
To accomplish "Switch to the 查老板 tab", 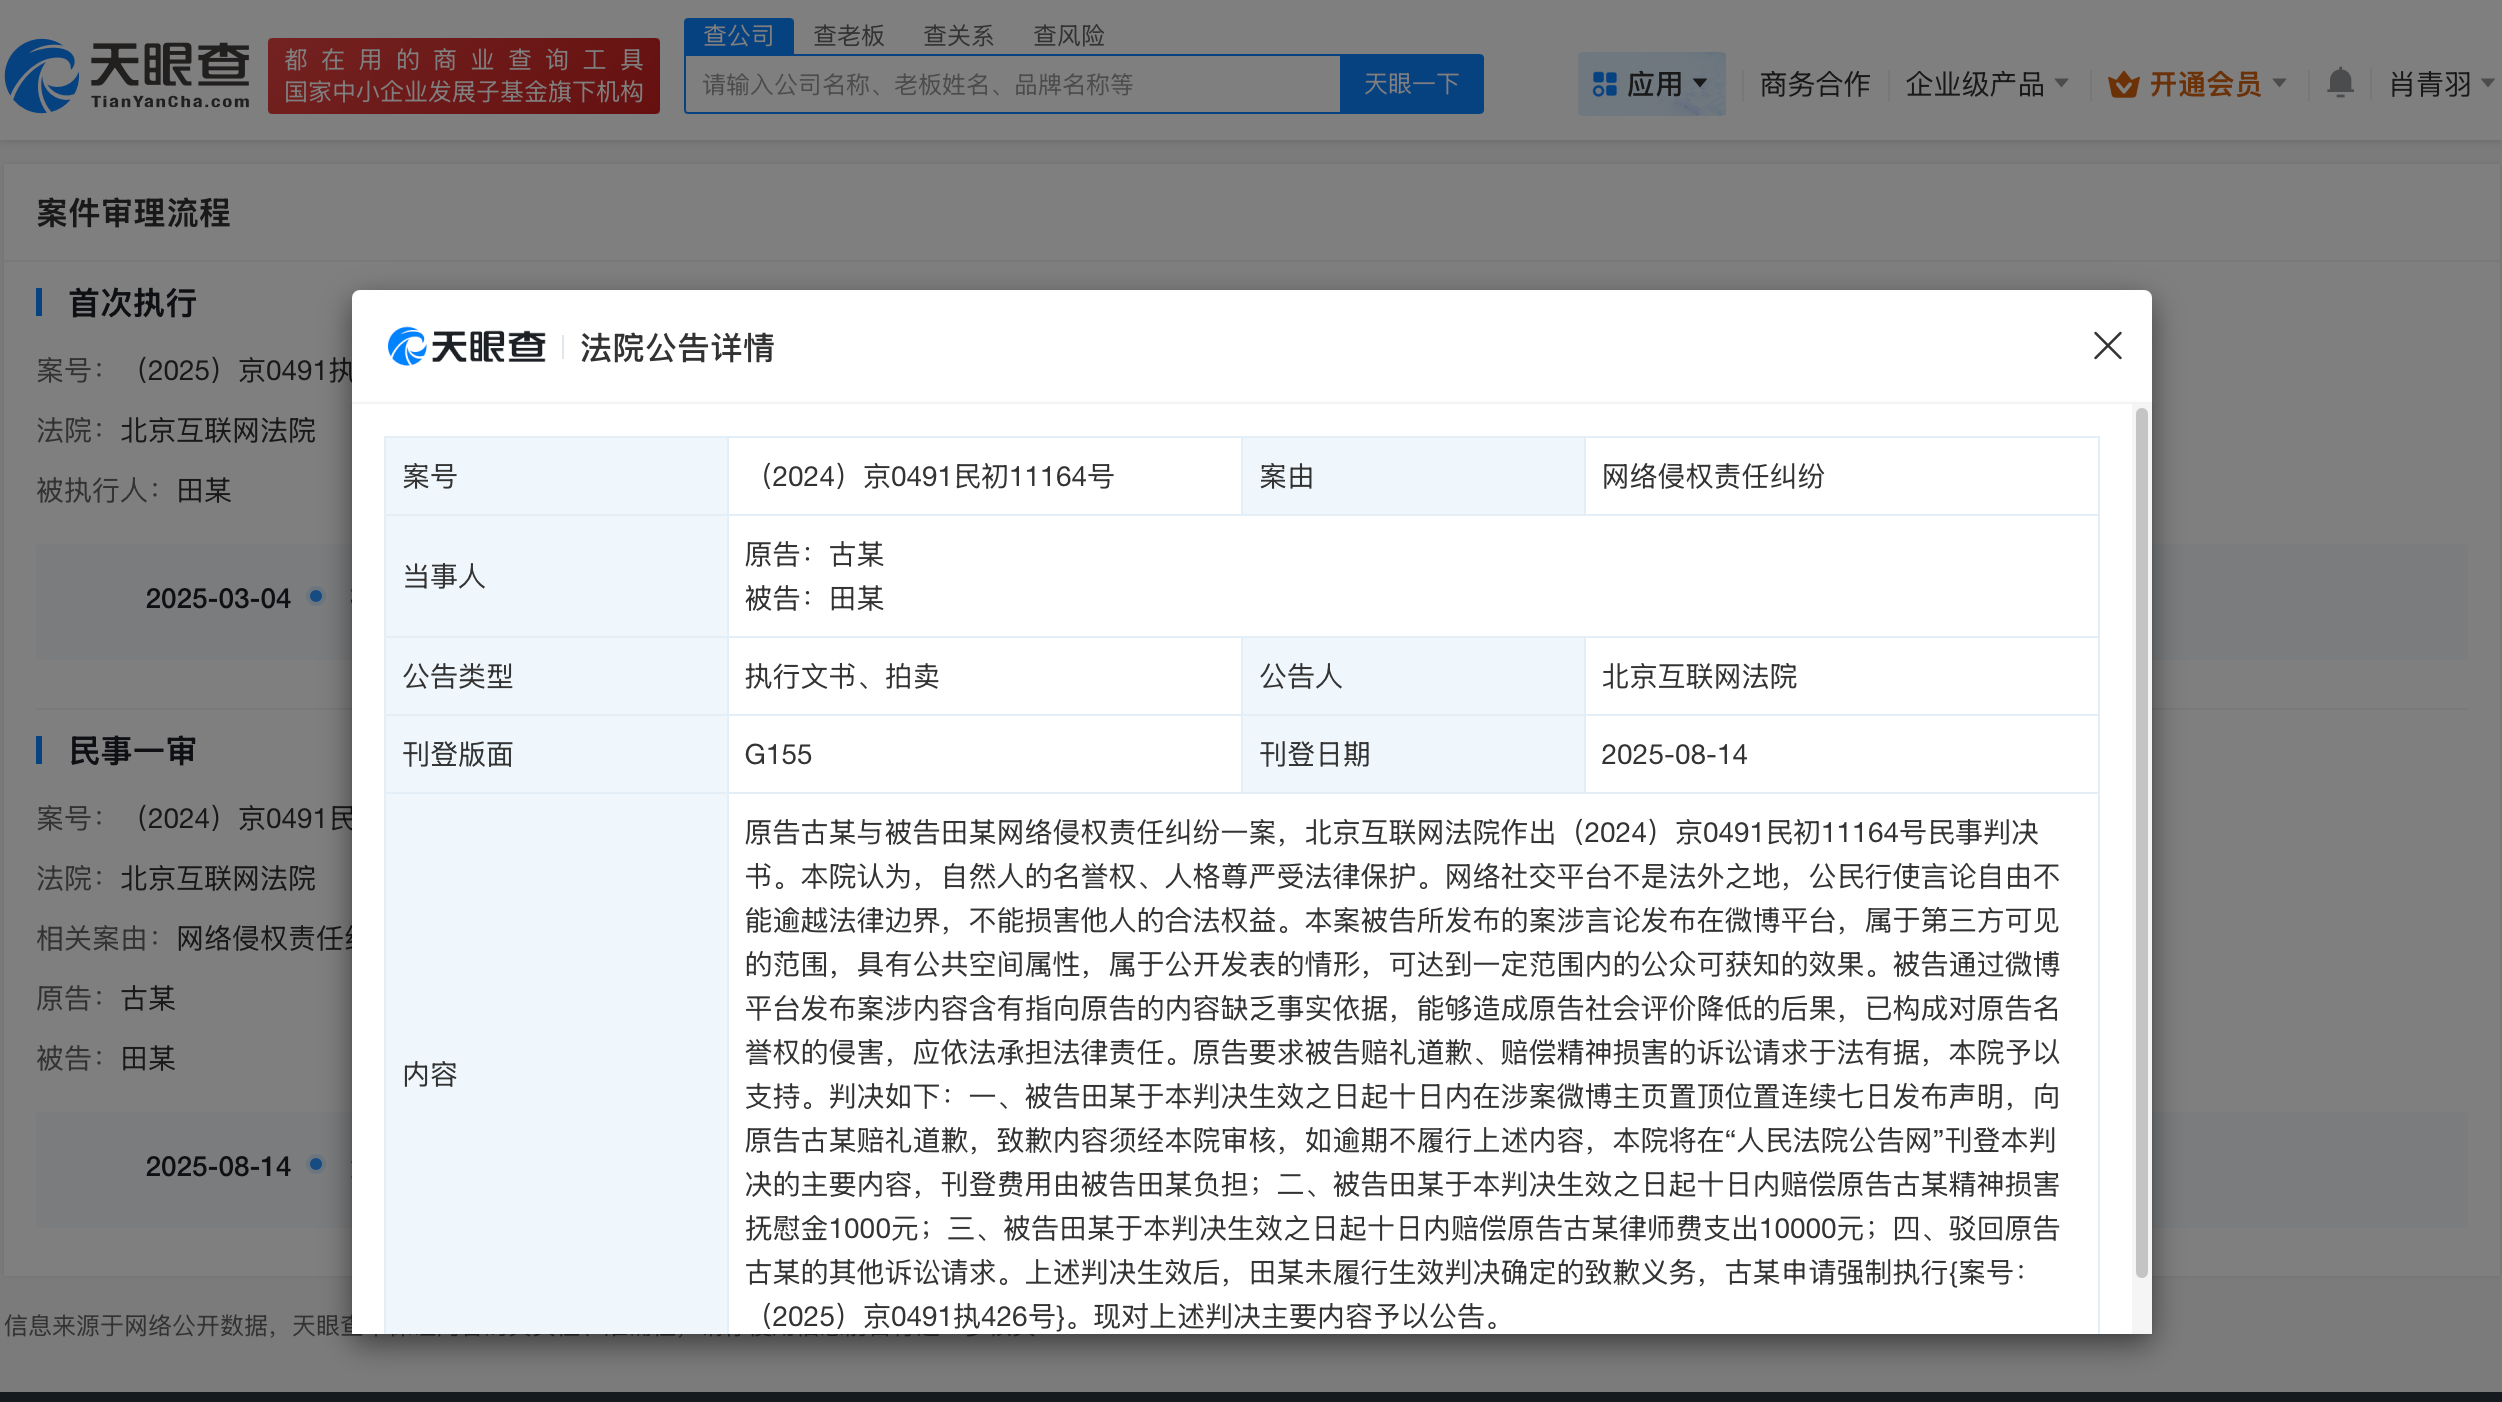I will click(847, 35).
